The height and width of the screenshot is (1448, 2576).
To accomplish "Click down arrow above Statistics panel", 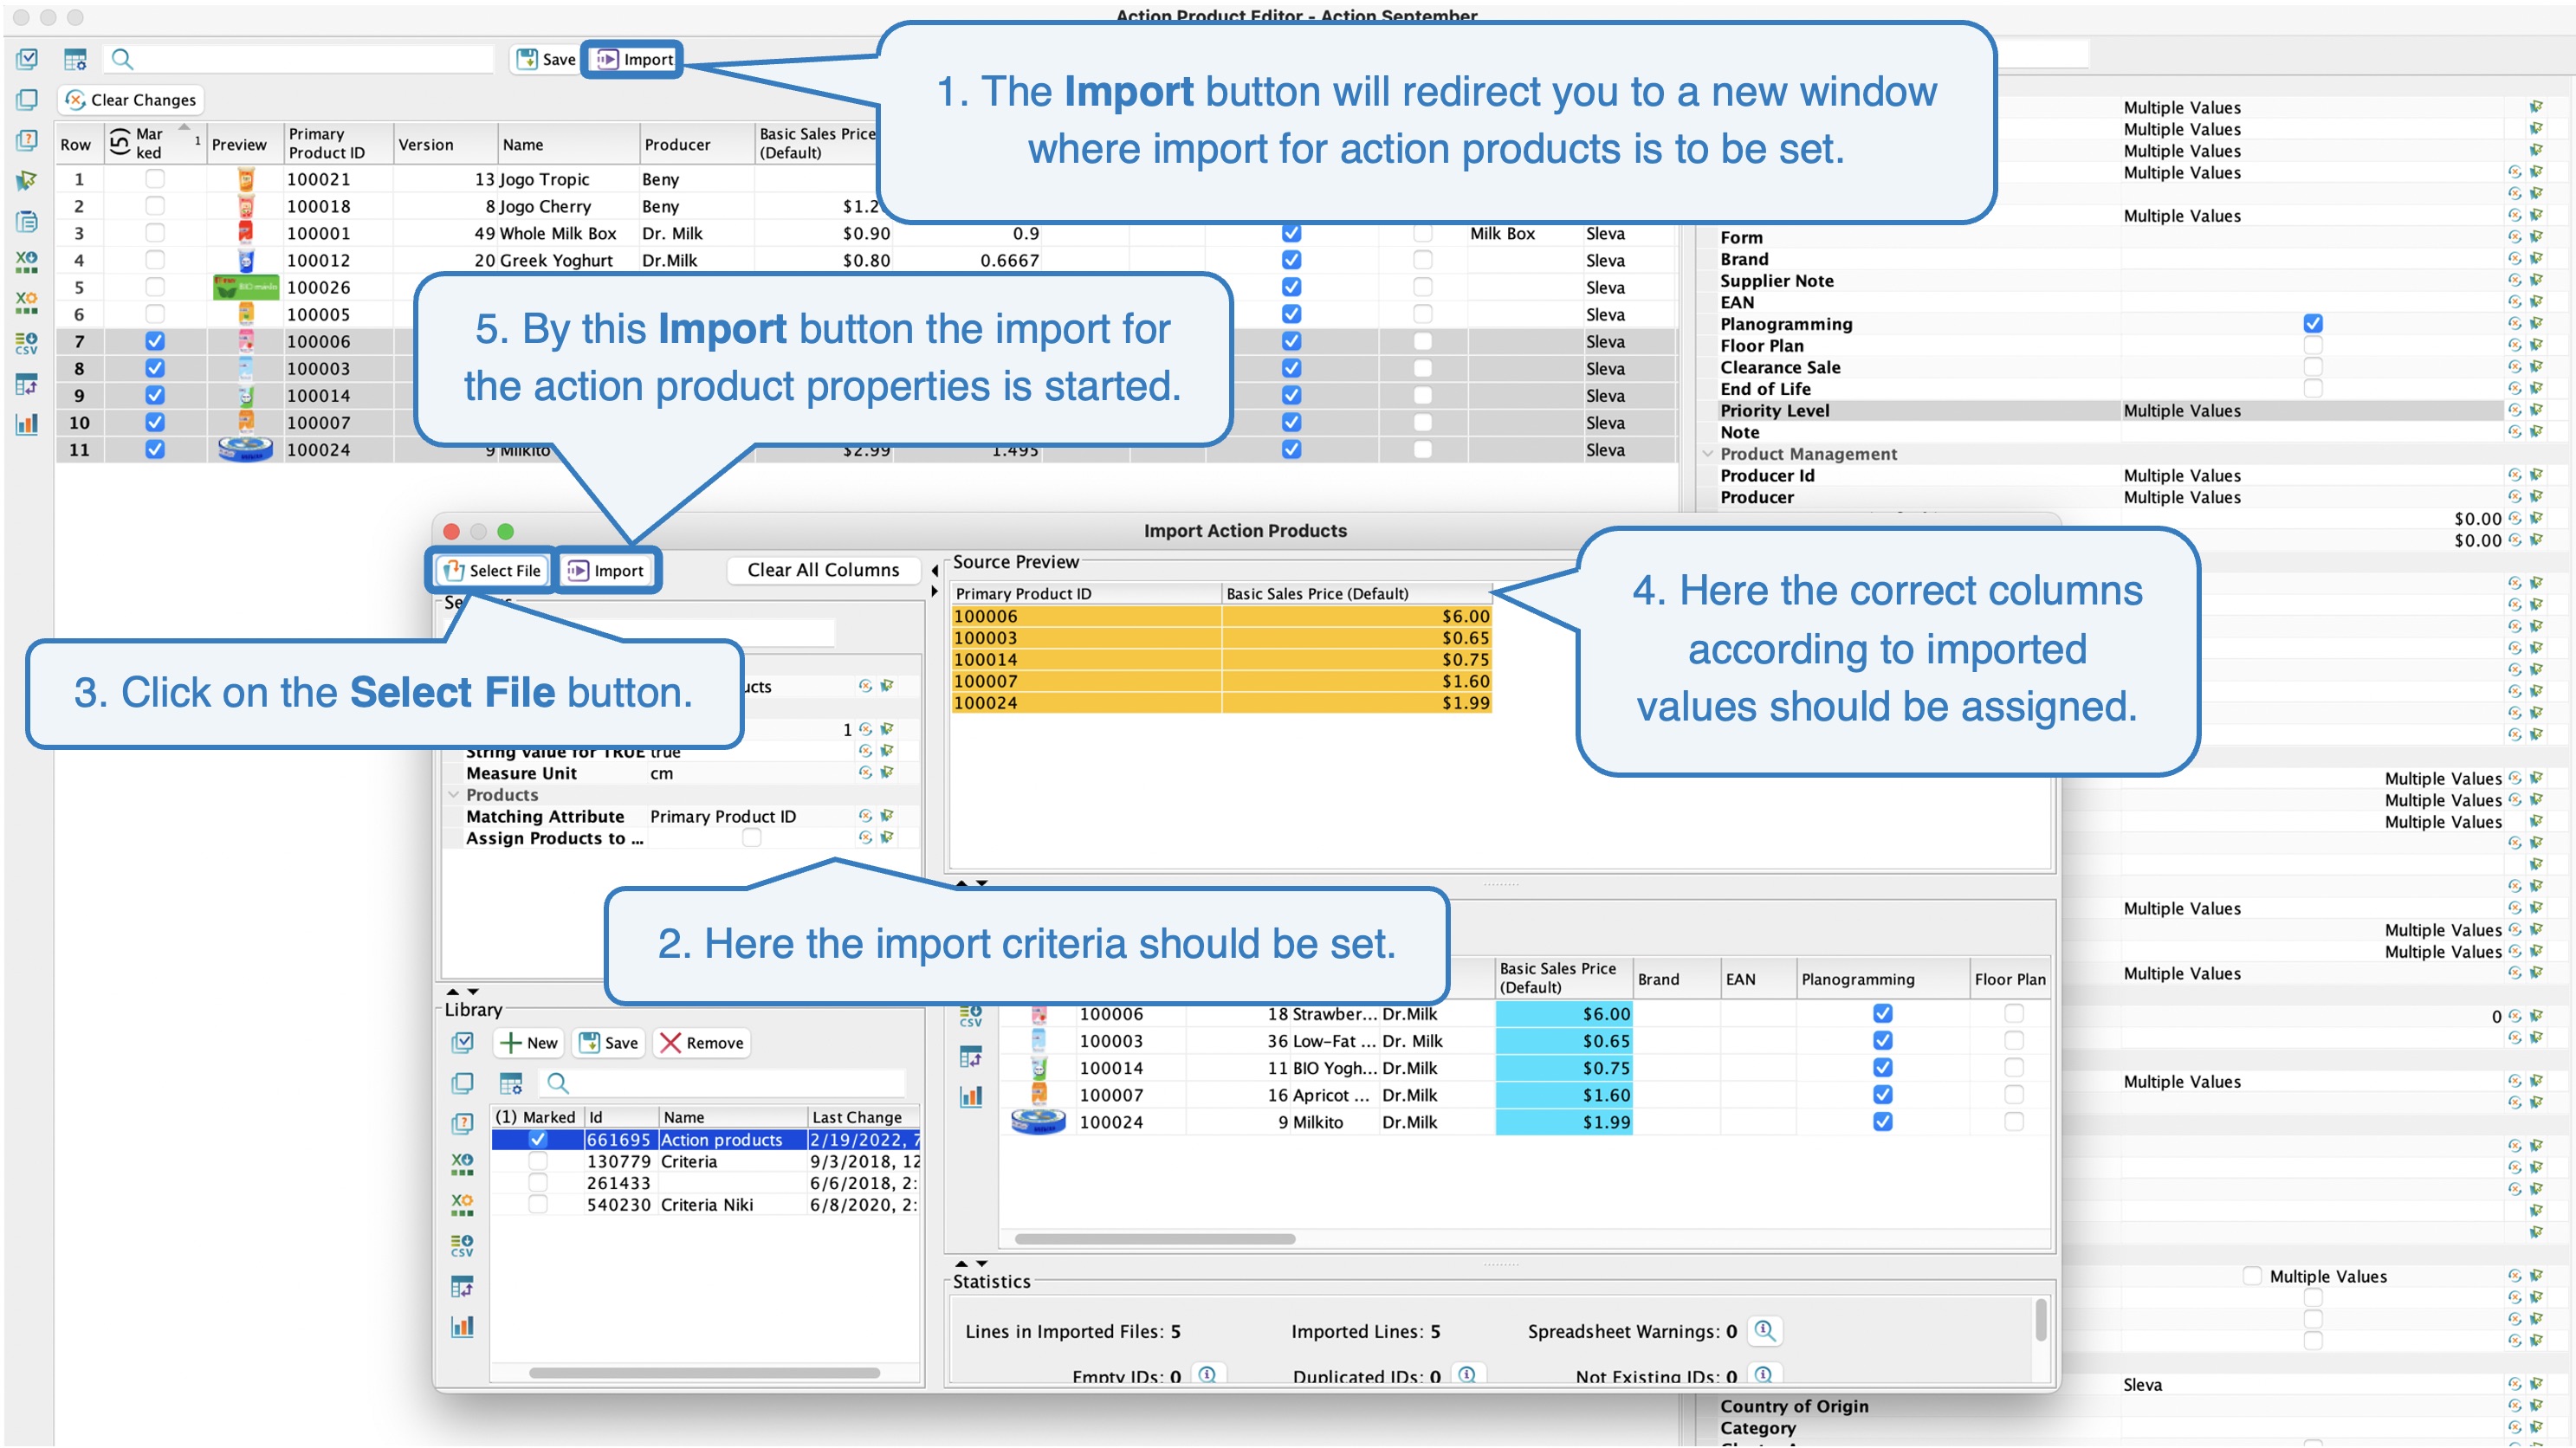I will click(982, 1264).
